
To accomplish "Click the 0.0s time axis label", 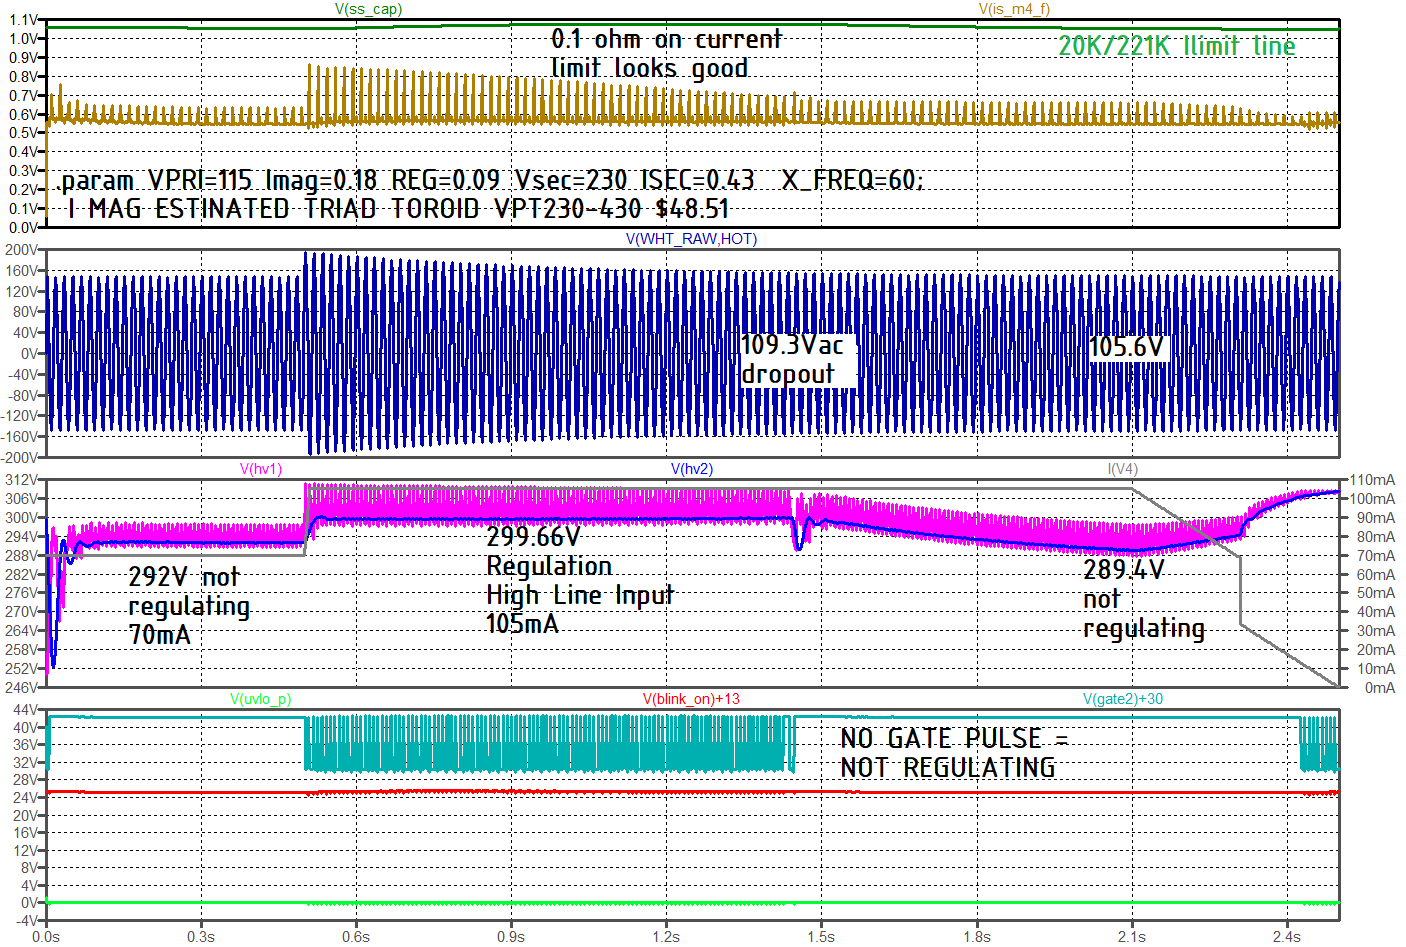I will tap(46, 937).
